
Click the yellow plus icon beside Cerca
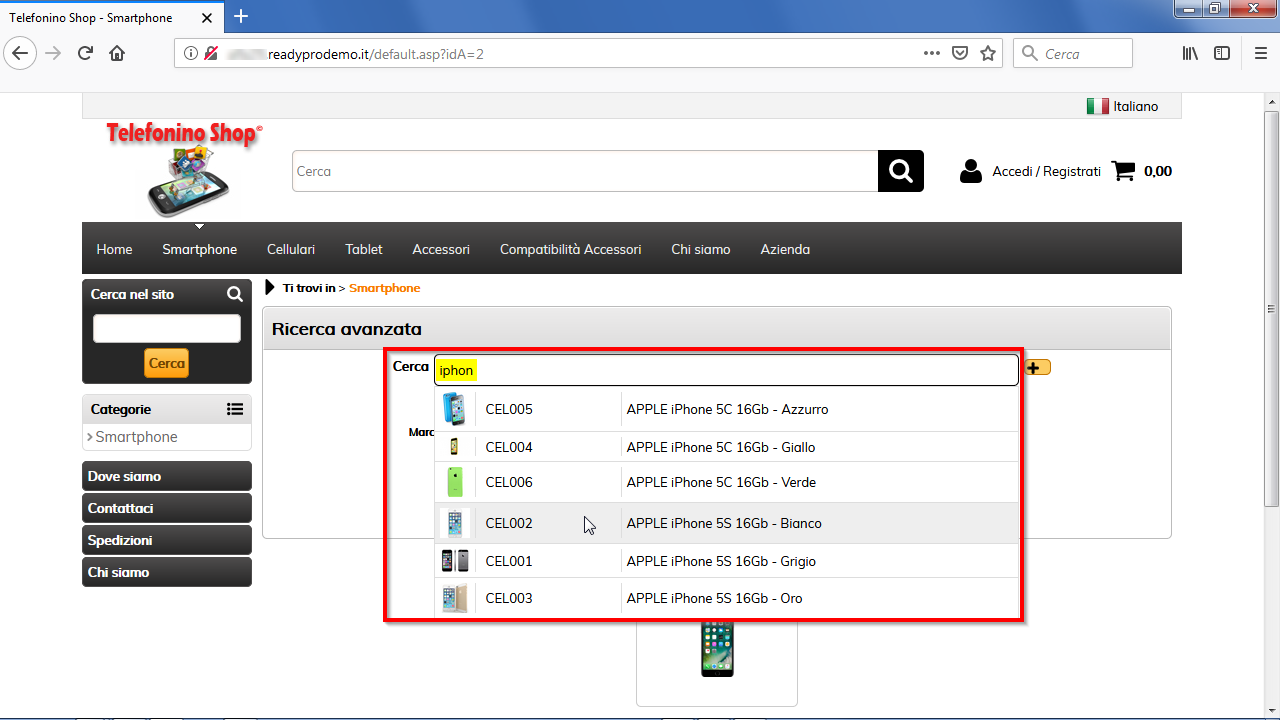point(1037,368)
